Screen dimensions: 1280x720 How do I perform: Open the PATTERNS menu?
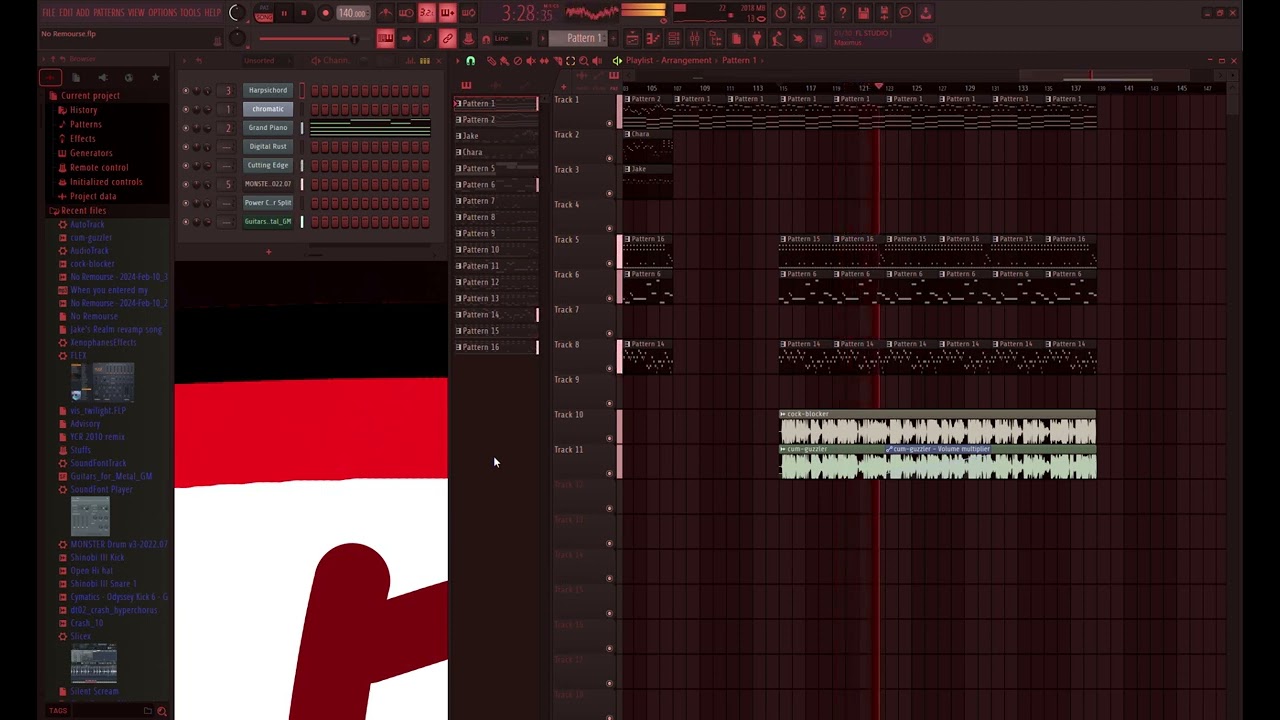[108, 13]
